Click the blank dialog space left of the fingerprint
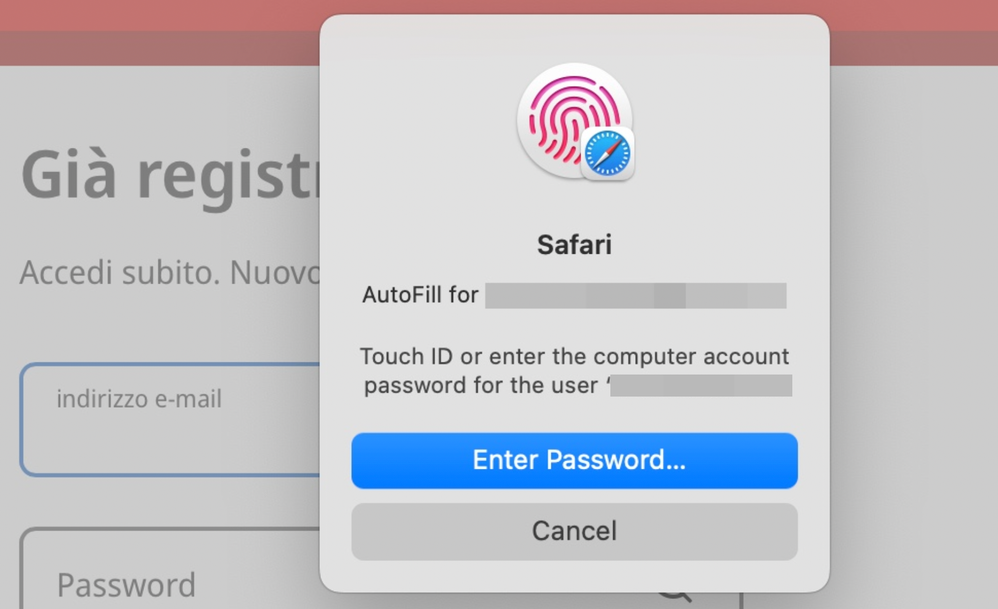Viewport: 998px width, 609px height. coord(420,120)
